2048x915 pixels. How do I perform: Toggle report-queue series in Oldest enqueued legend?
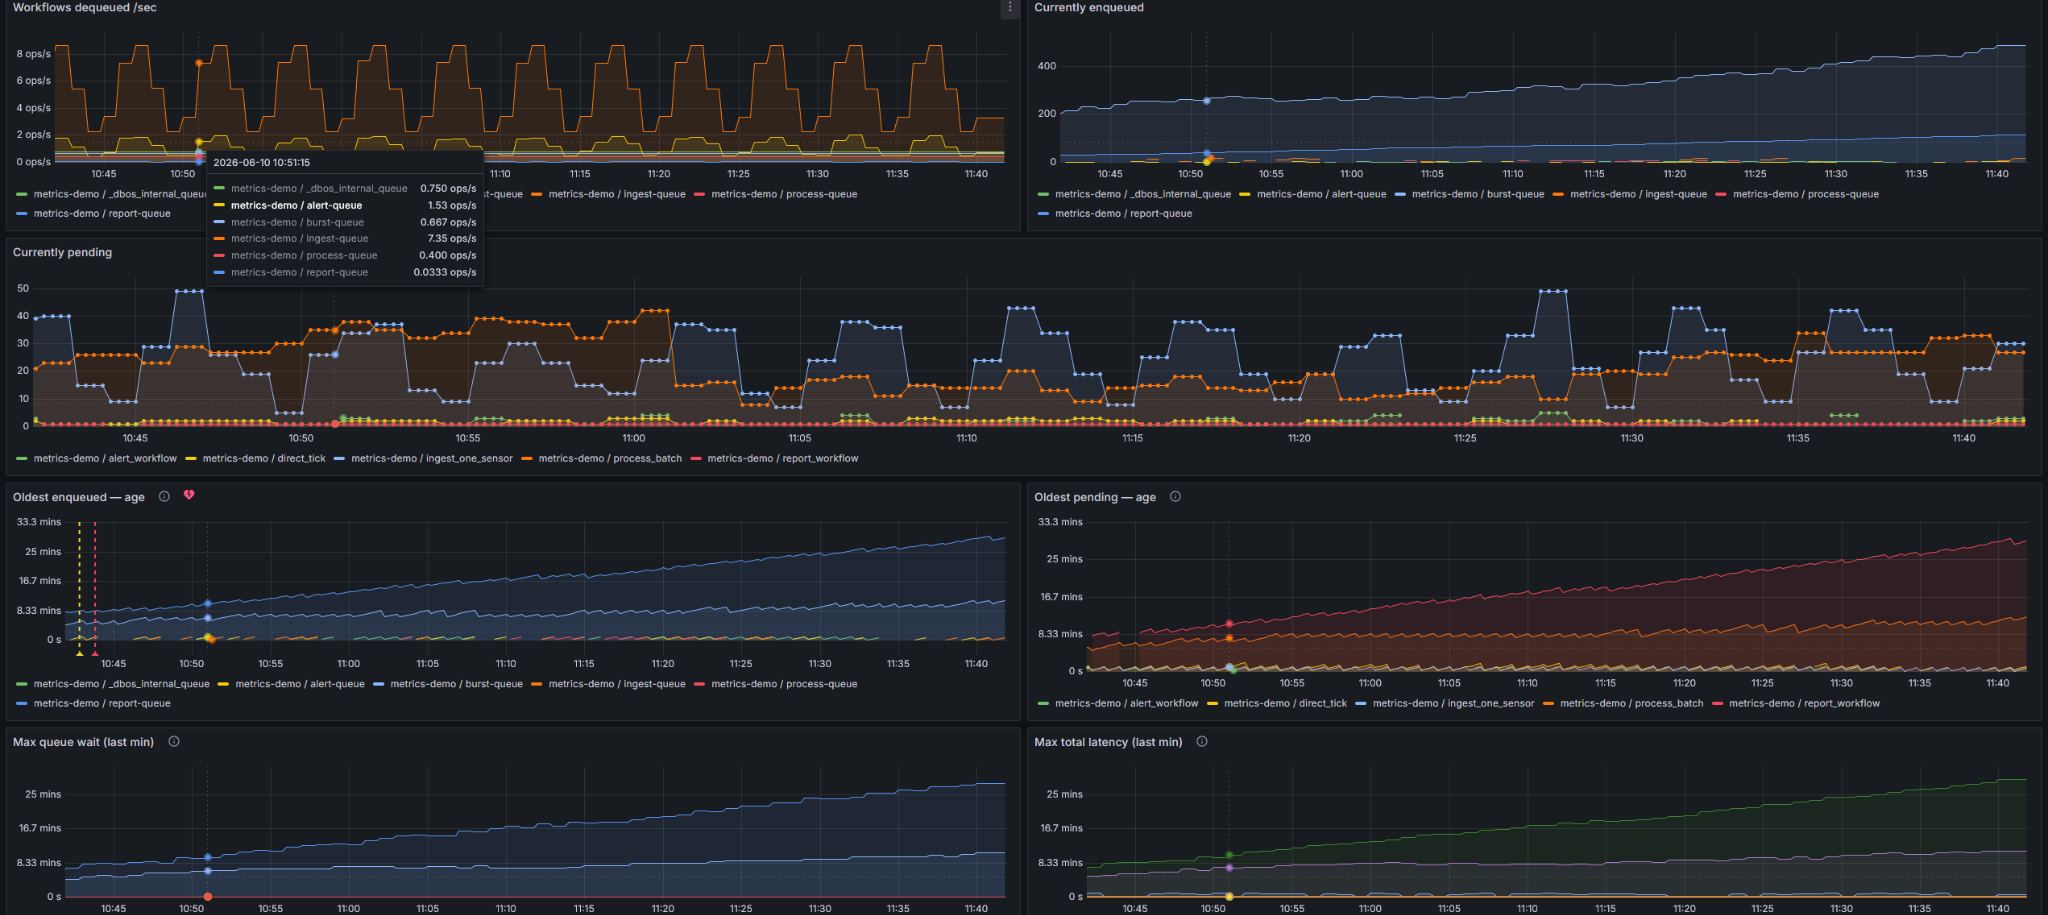coord(102,704)
